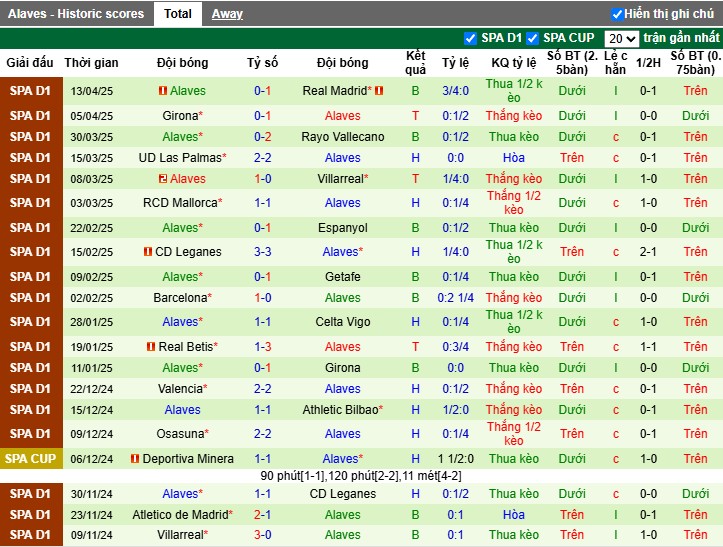Click the 06/12/24 date cell
Image resolution: width=723 pixels, height=547 pixels.
[x=91, y=459]
